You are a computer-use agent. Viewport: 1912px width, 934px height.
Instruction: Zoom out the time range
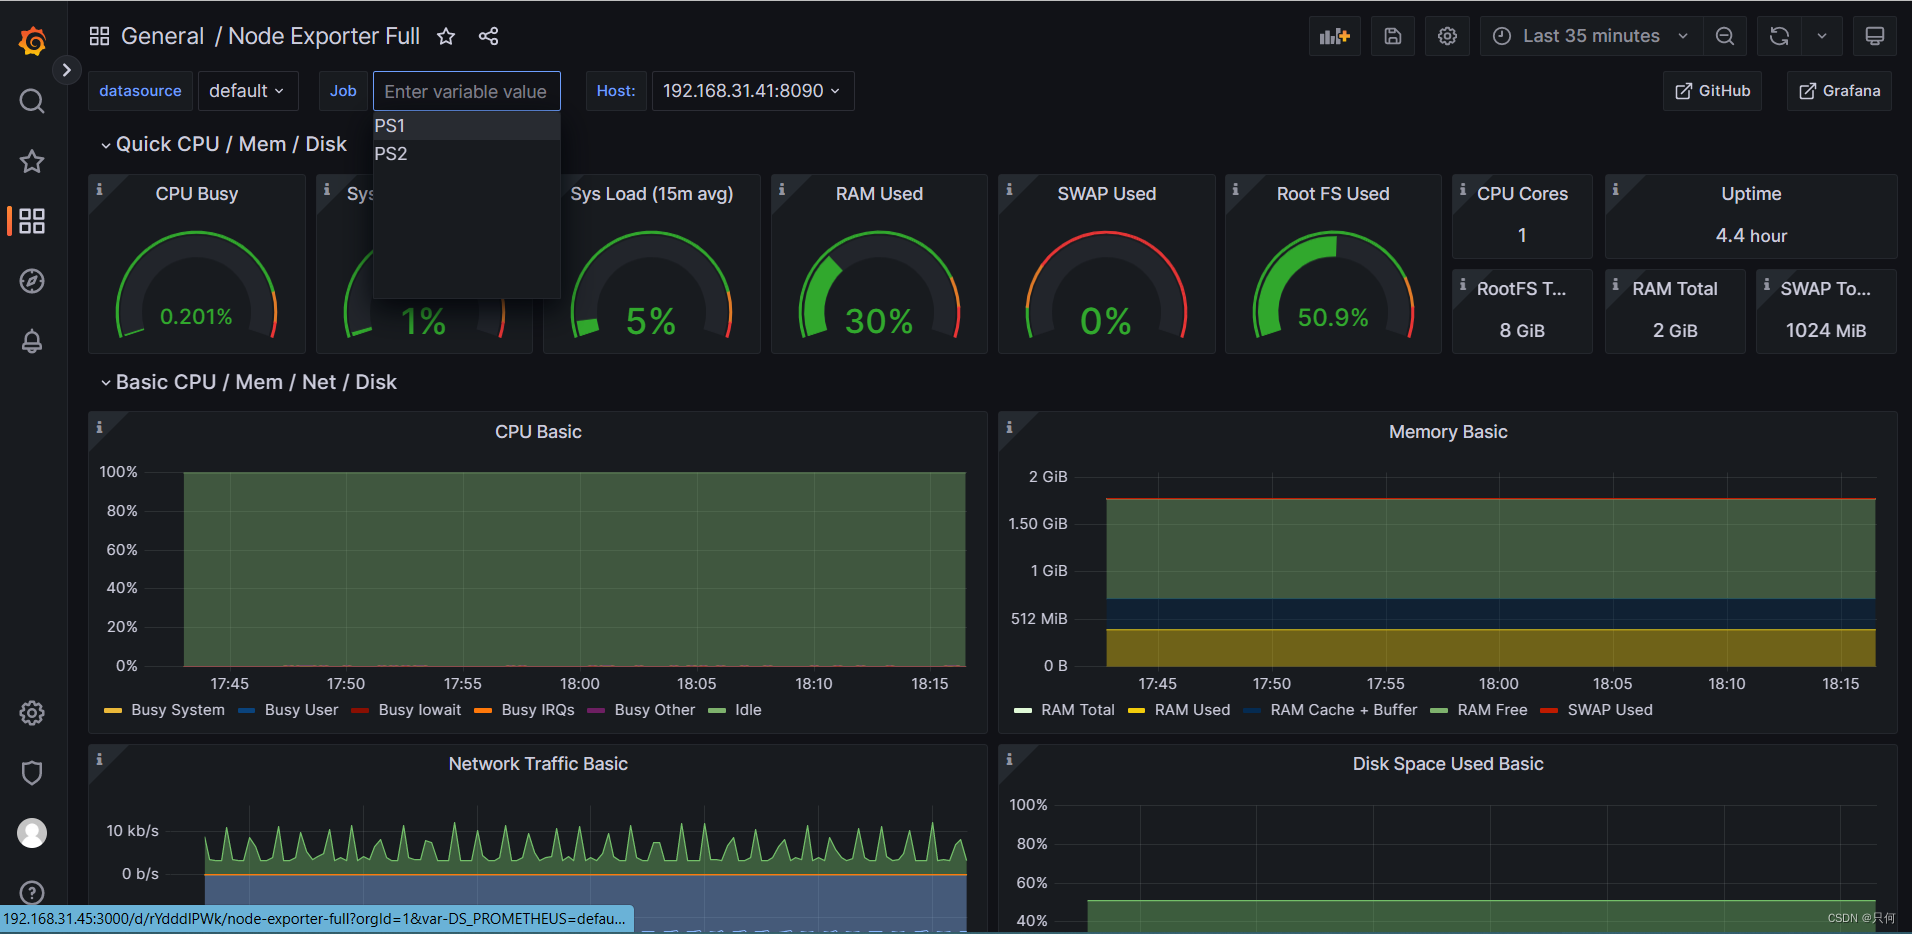click(1725, 36)
